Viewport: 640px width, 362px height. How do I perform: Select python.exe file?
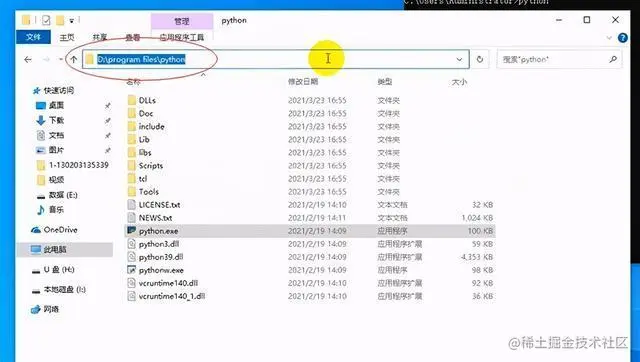coord(158,231)
